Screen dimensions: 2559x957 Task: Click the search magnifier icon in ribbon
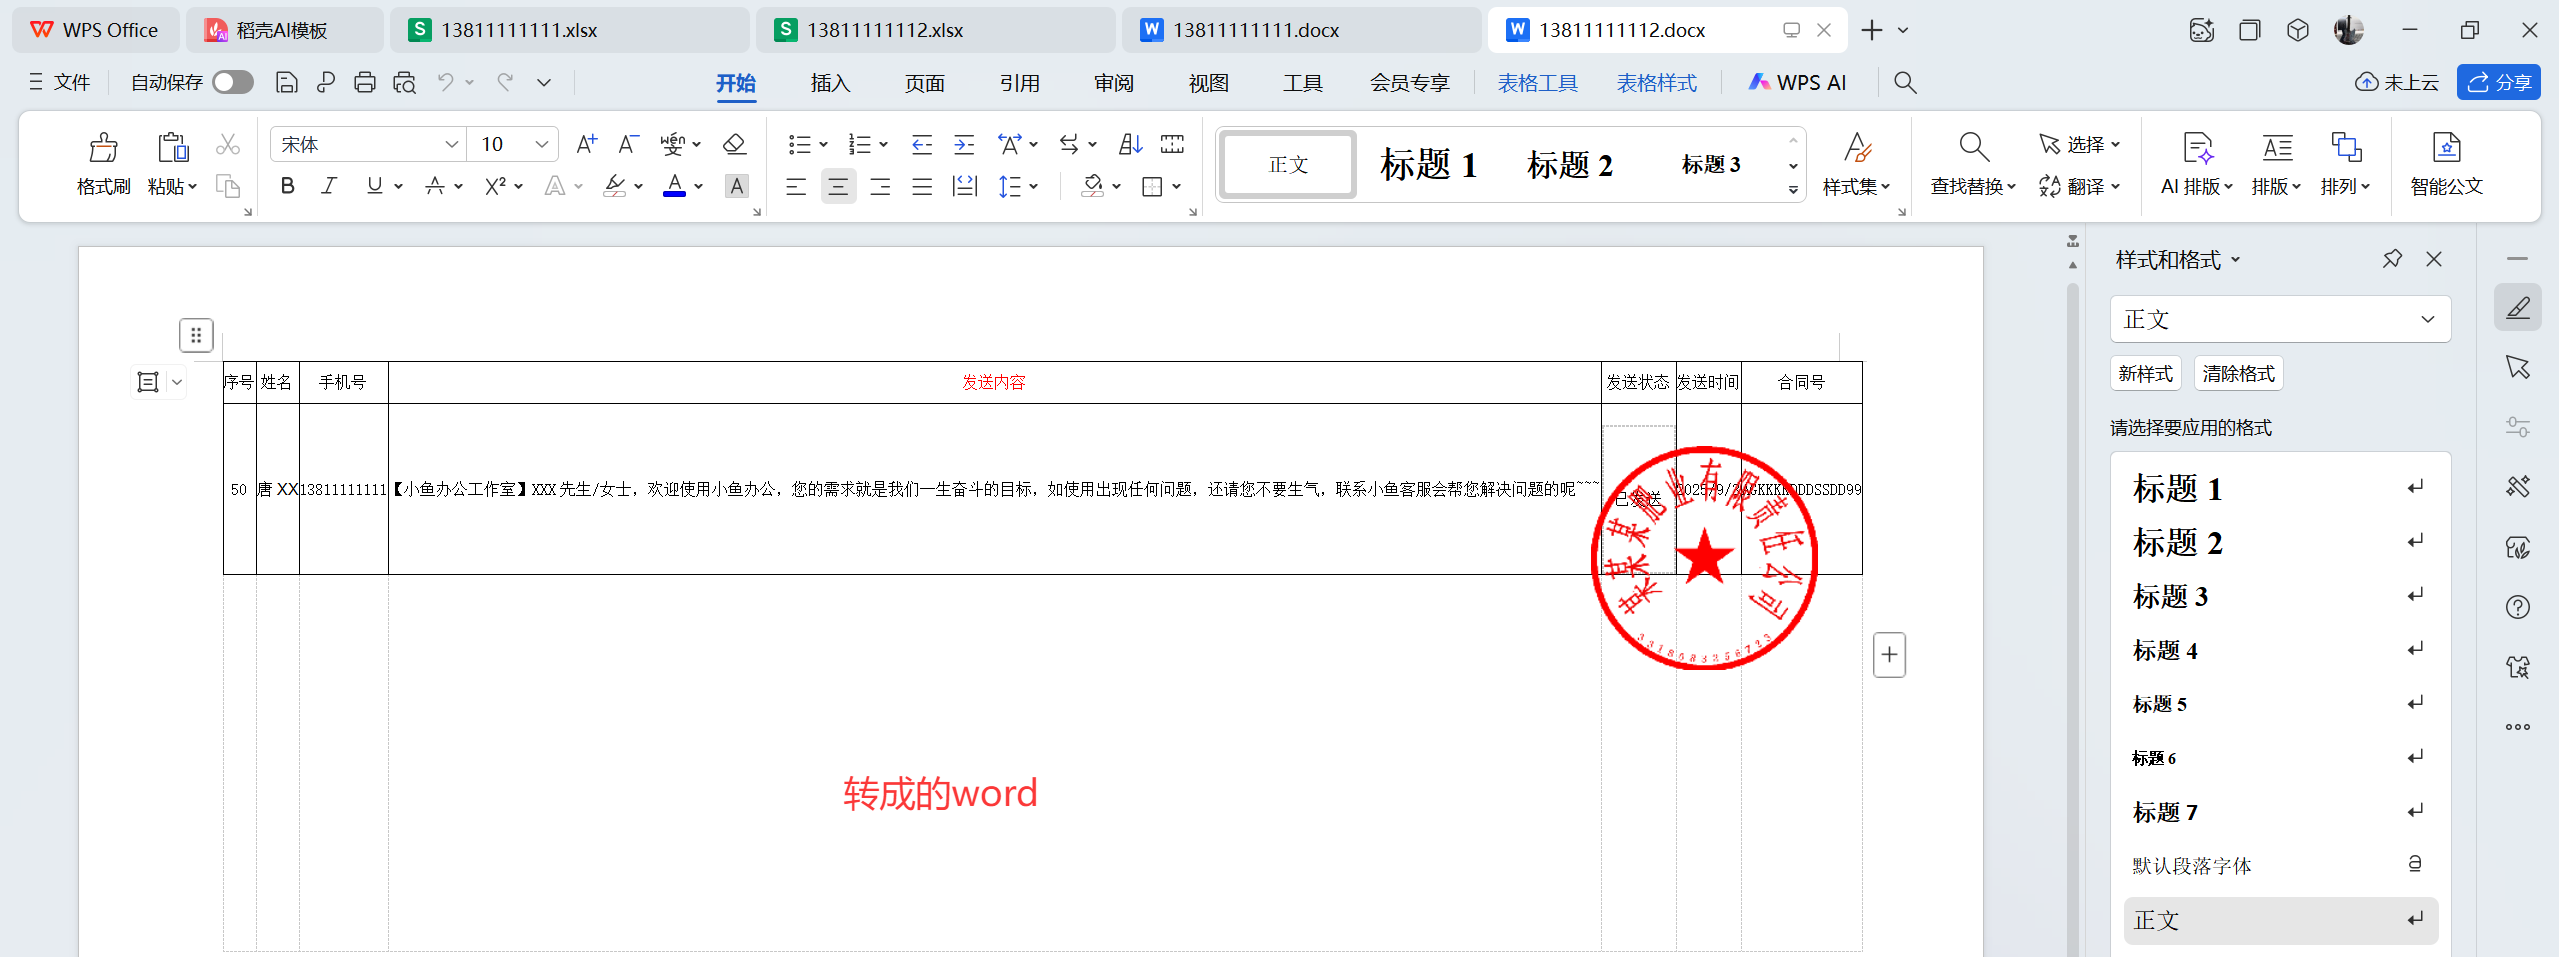(1905, 83)
